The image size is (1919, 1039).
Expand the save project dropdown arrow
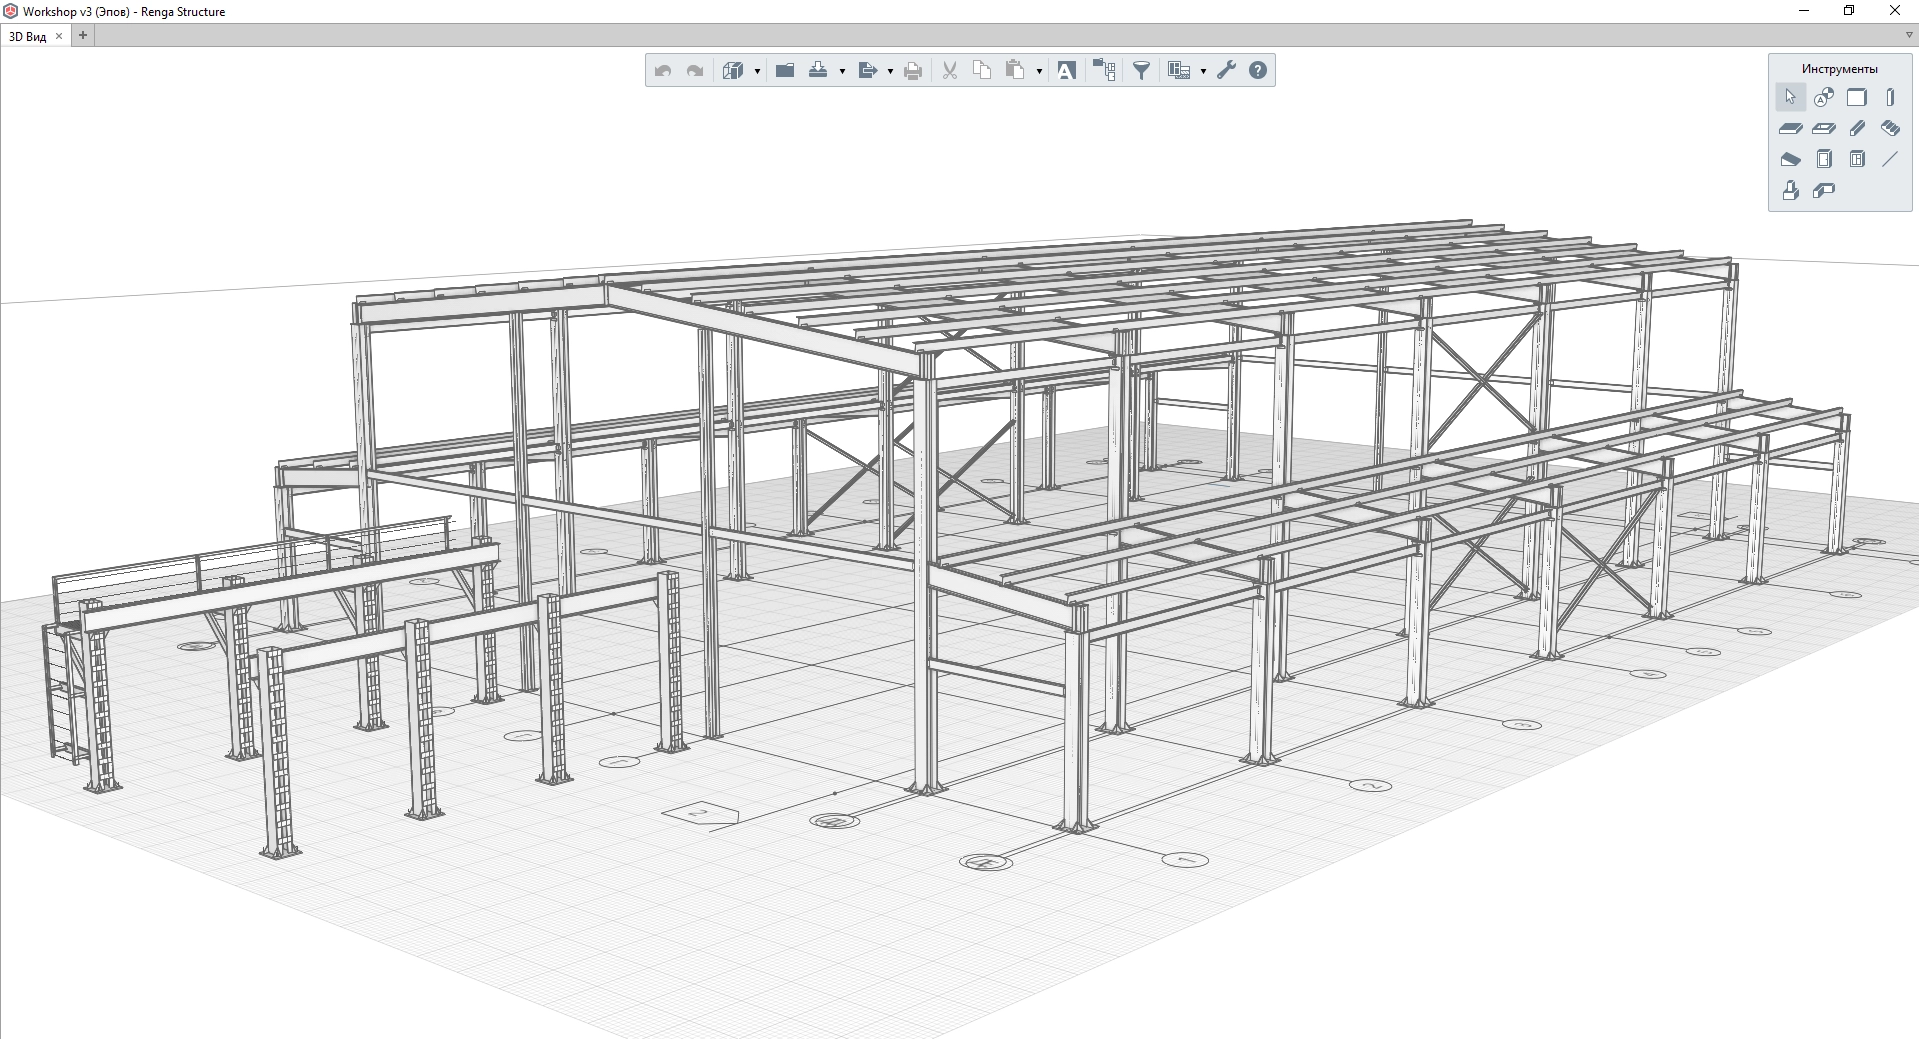pyautogui.click(x=842, y=71)
